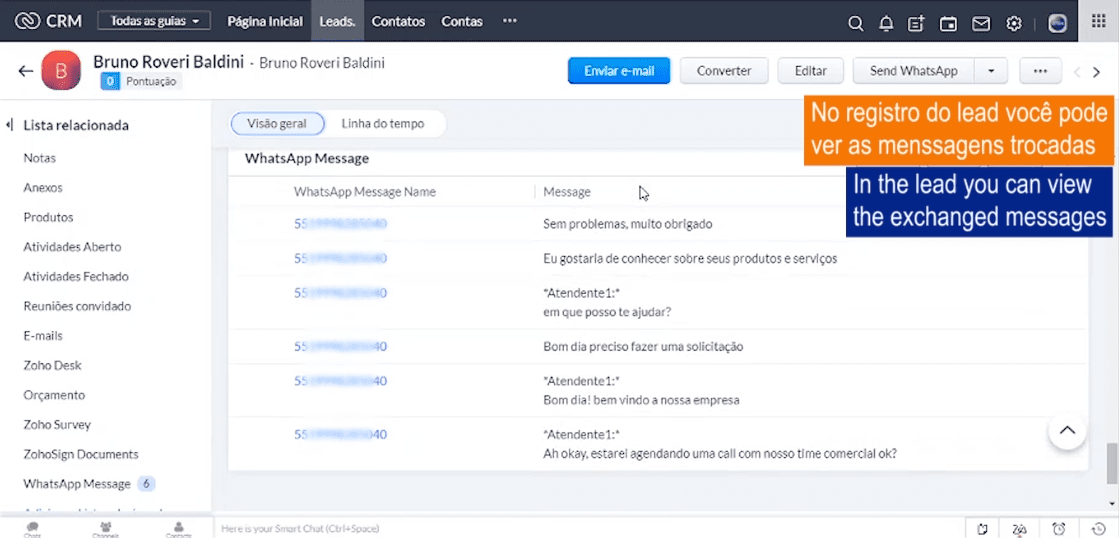Select the Visão geral view toggle
Image resolution: width=1119 pixels, height=543 pixels.
tap(277, 124)
